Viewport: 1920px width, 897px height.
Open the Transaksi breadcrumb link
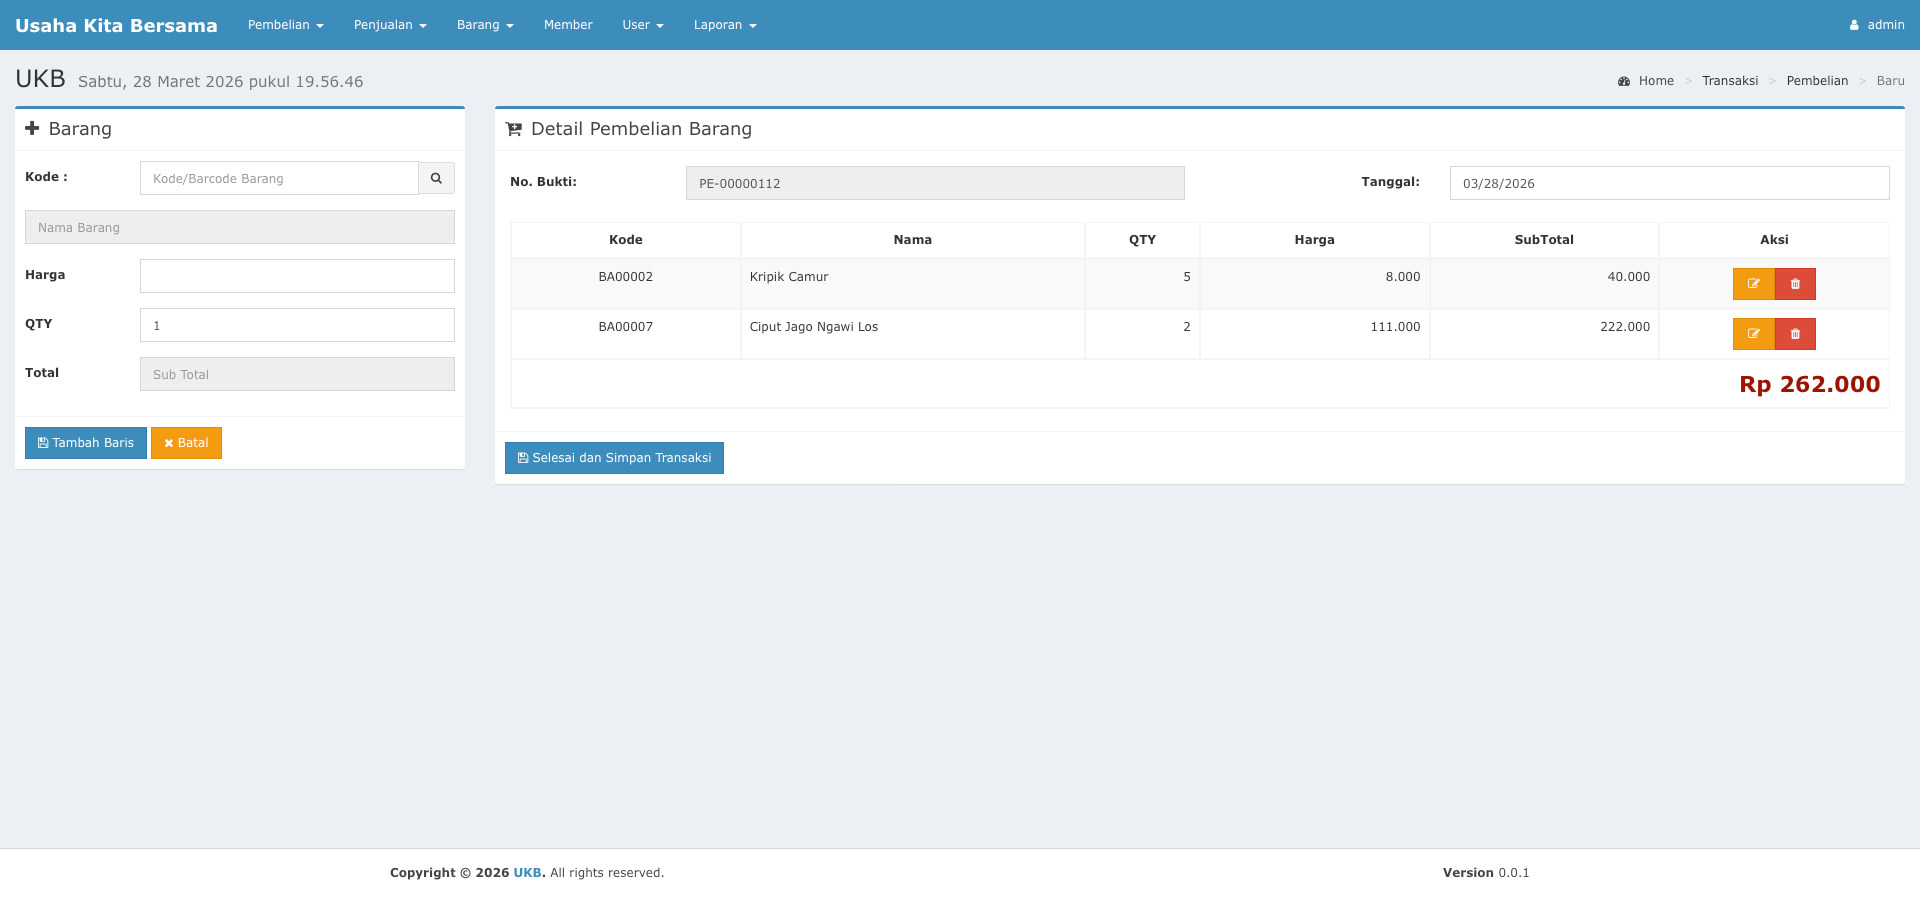pyautogui.click(x=1729, y=81)
